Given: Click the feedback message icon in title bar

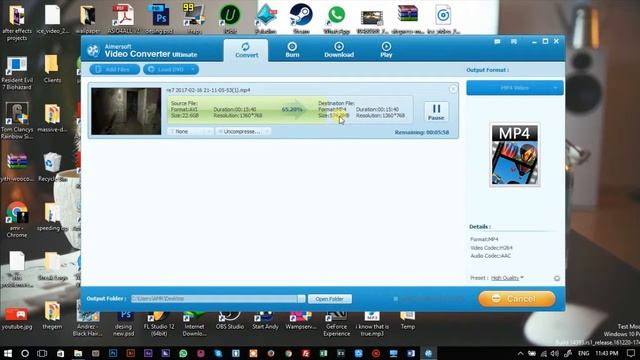Looking at the screenshot, I should point(497,42).
